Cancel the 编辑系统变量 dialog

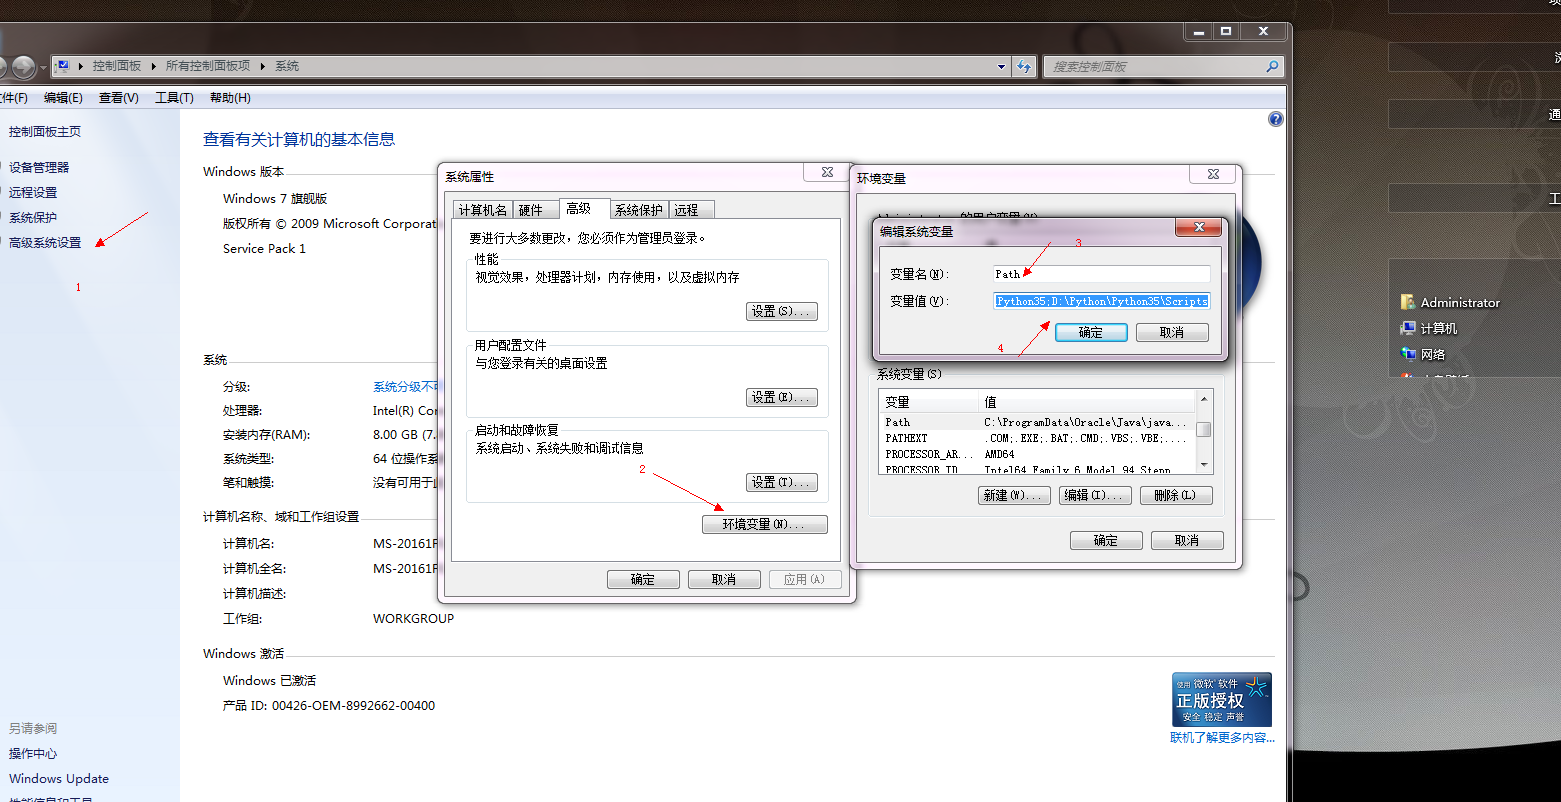point(1172,332)
